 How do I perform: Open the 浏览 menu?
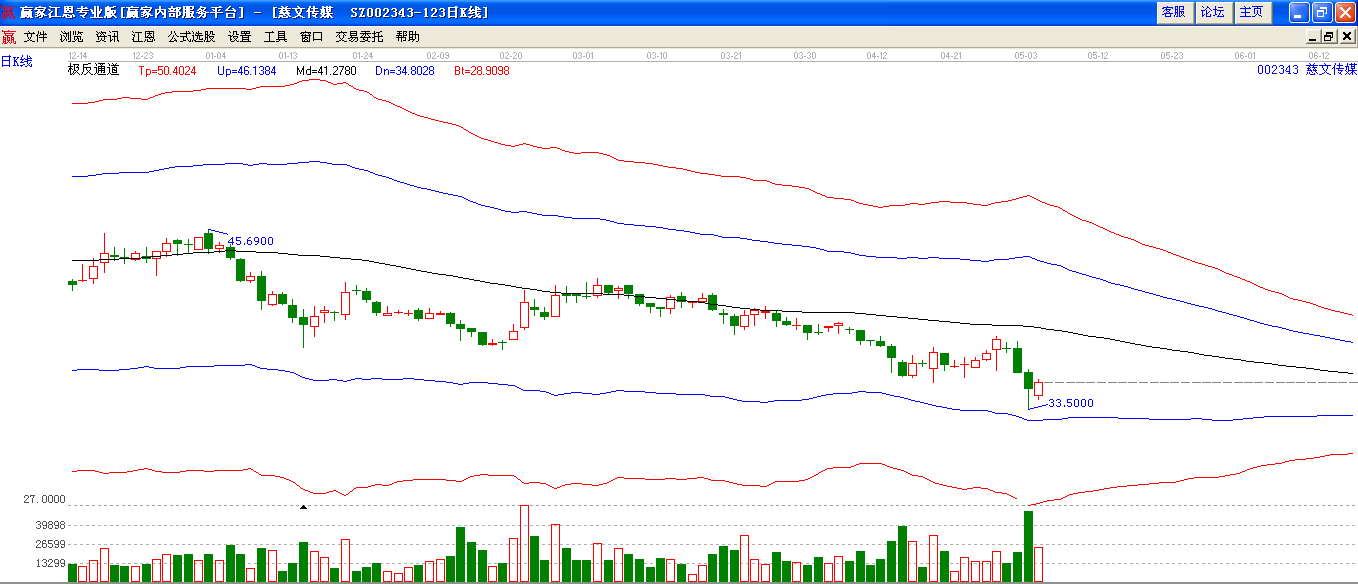(x=72, y=37)
